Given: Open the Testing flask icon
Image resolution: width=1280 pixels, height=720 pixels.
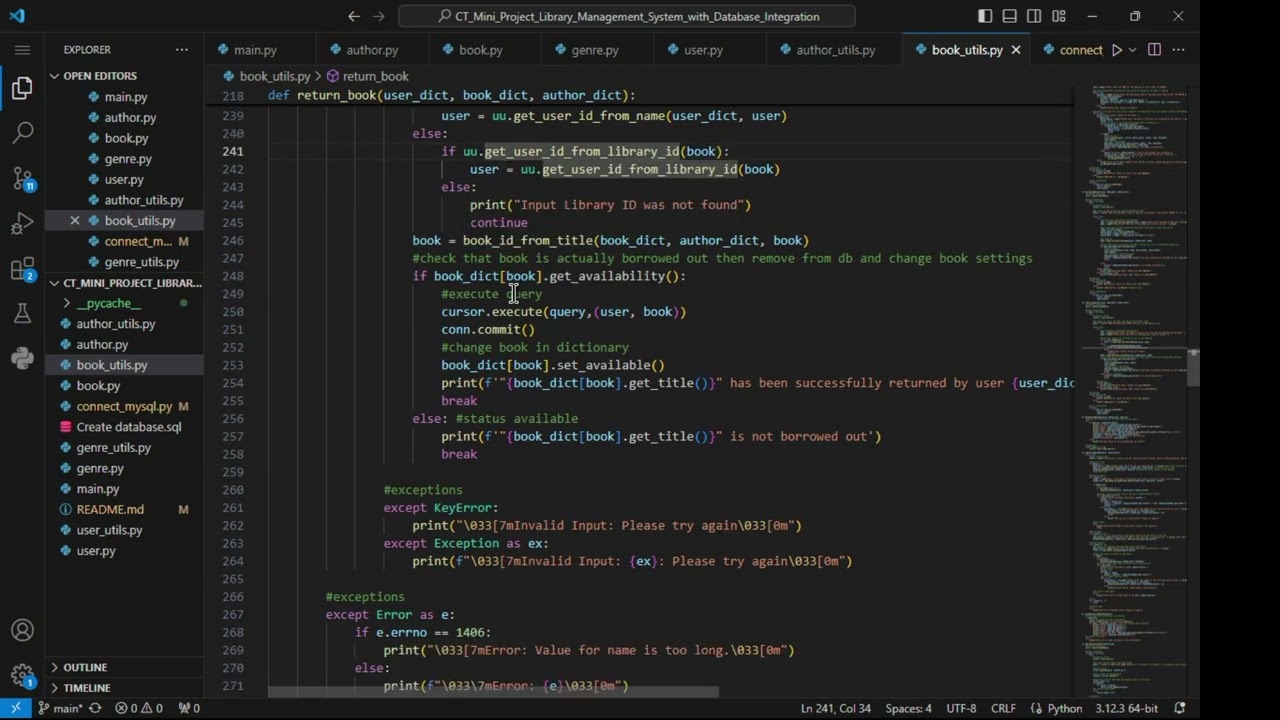Looking at the screenshot, I should click(x=22, y=314).
